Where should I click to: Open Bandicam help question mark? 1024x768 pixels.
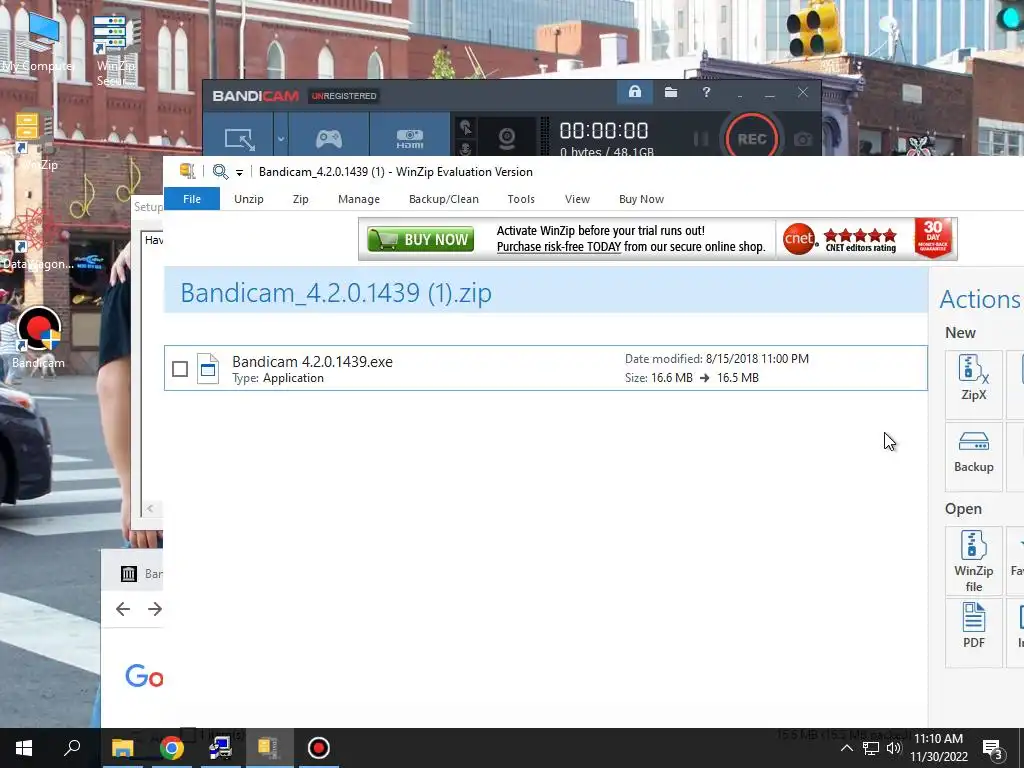[x=706, y=92]
